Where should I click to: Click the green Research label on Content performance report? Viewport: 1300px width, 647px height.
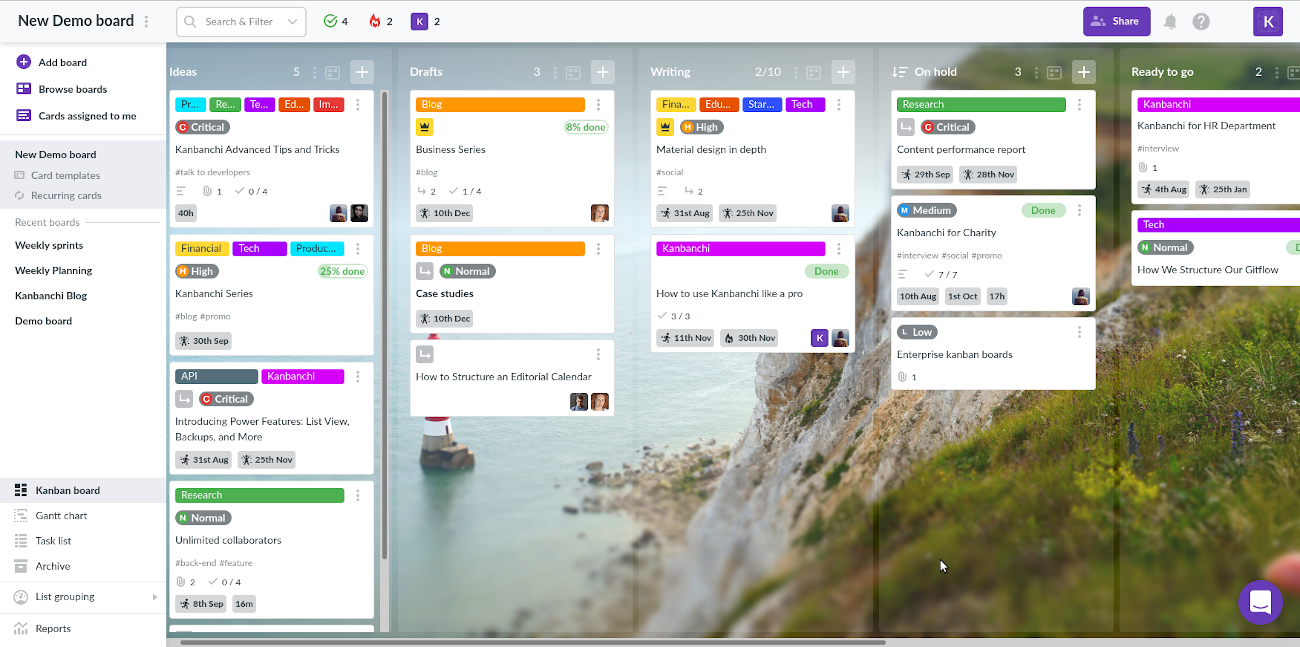(x=981, y=105)
